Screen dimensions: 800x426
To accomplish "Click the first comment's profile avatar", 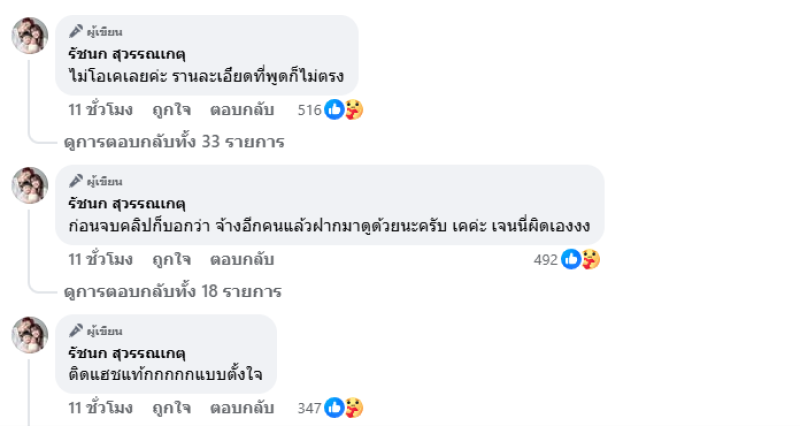I will (x=30, y=36).
